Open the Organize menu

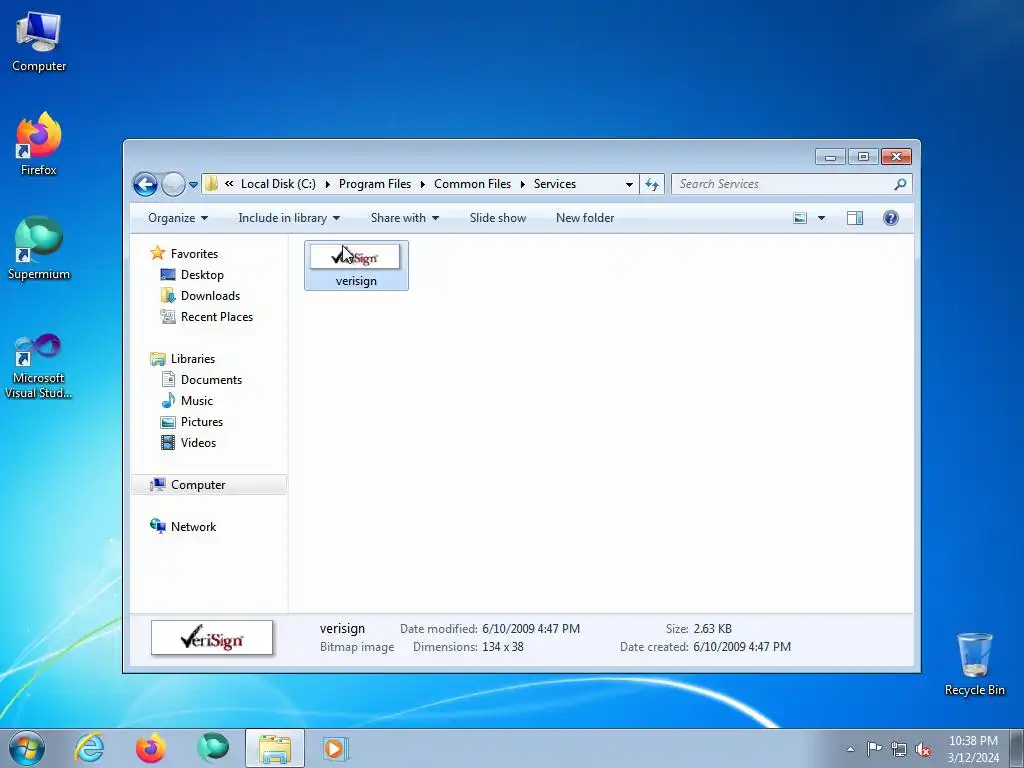pyautogui.click(x=178, y=218)
